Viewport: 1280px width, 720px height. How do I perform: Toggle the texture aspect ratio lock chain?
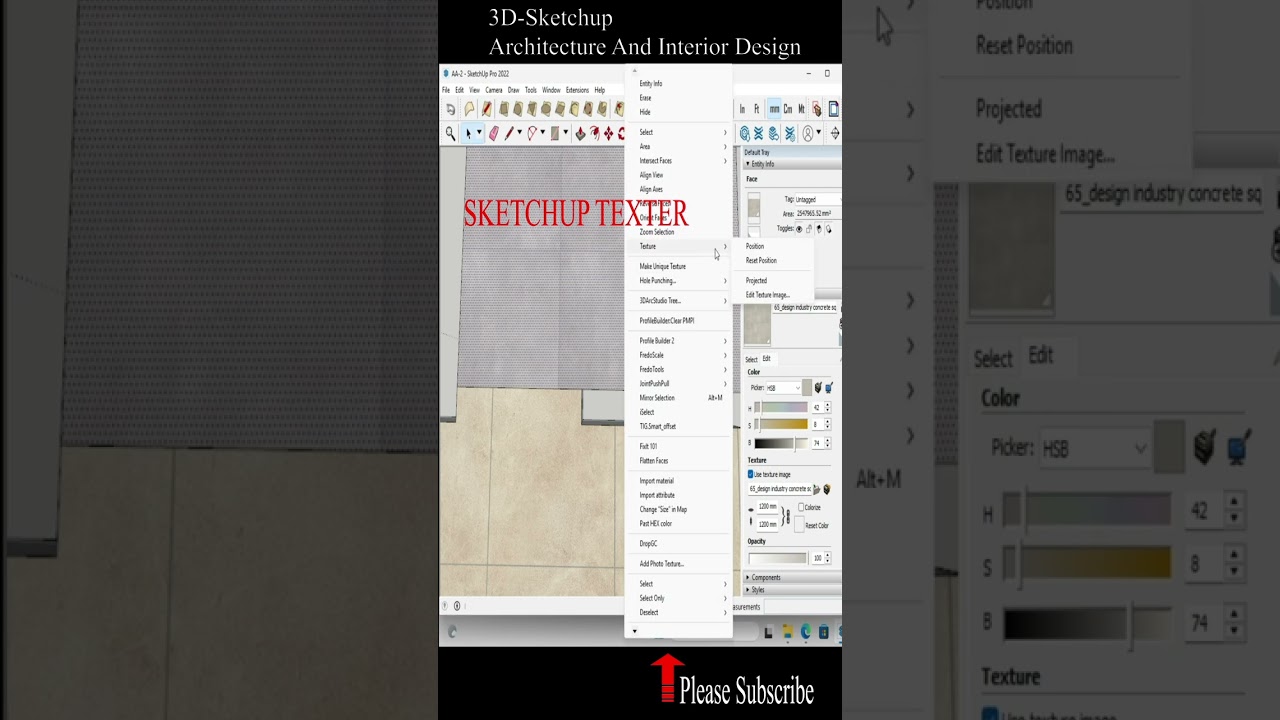point(787,516)
